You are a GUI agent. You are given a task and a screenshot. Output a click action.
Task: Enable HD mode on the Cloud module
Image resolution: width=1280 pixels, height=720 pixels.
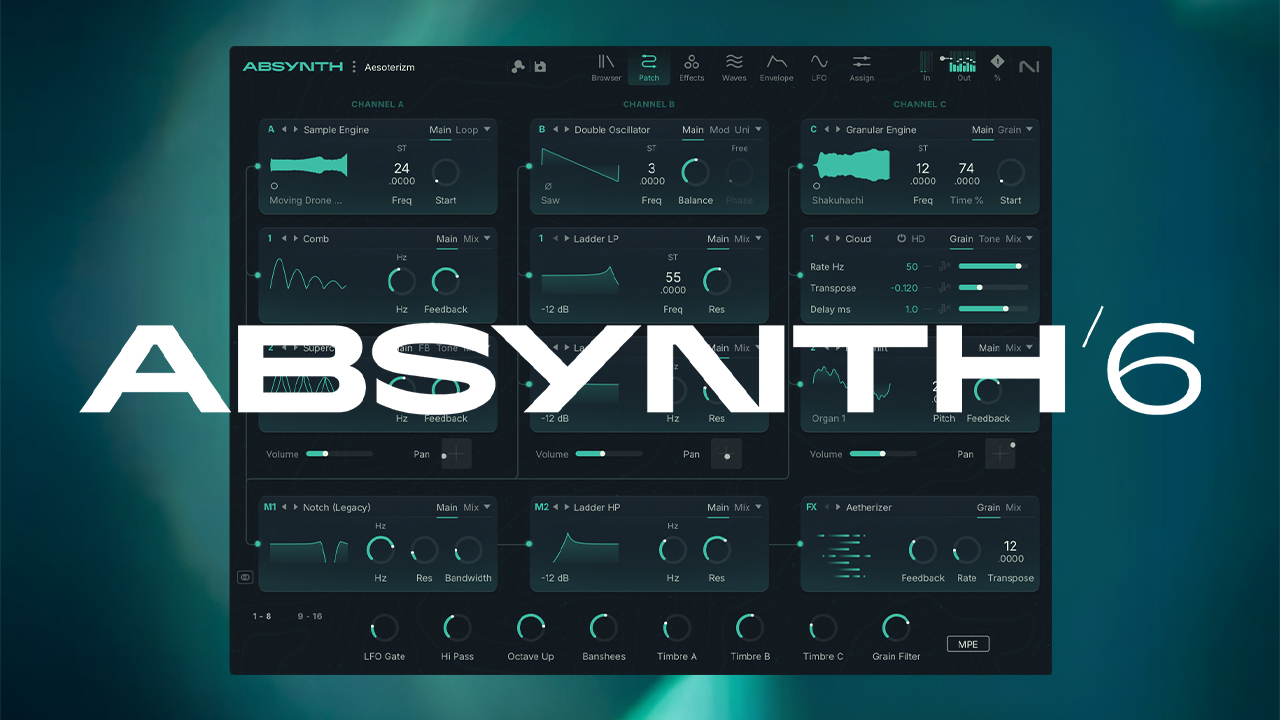click(918, 239)
